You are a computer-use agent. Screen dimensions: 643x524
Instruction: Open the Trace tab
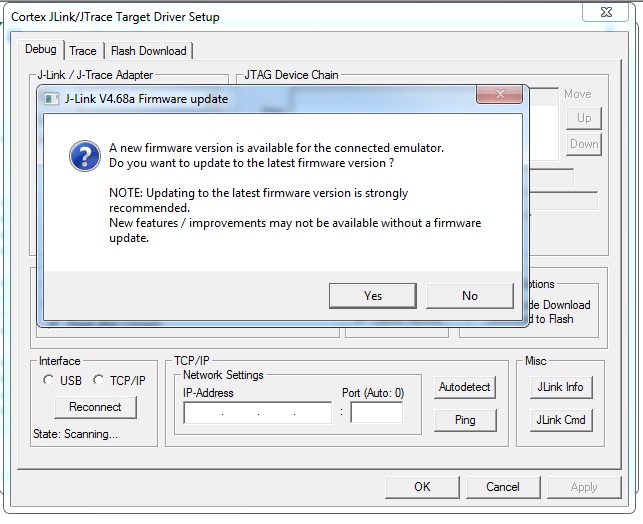[x=83, y=51]
